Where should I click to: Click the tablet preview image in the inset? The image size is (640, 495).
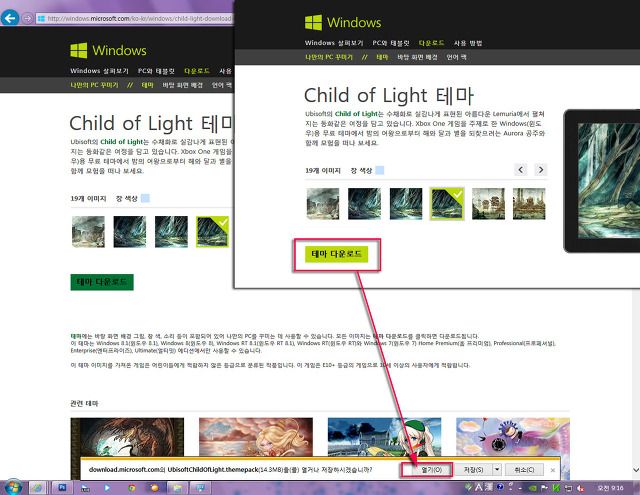tap(604, 181)
